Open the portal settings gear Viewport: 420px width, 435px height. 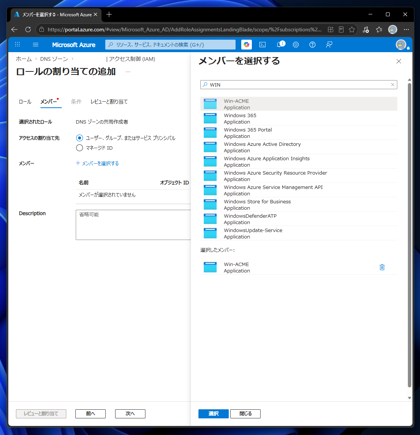pos(296,45)
